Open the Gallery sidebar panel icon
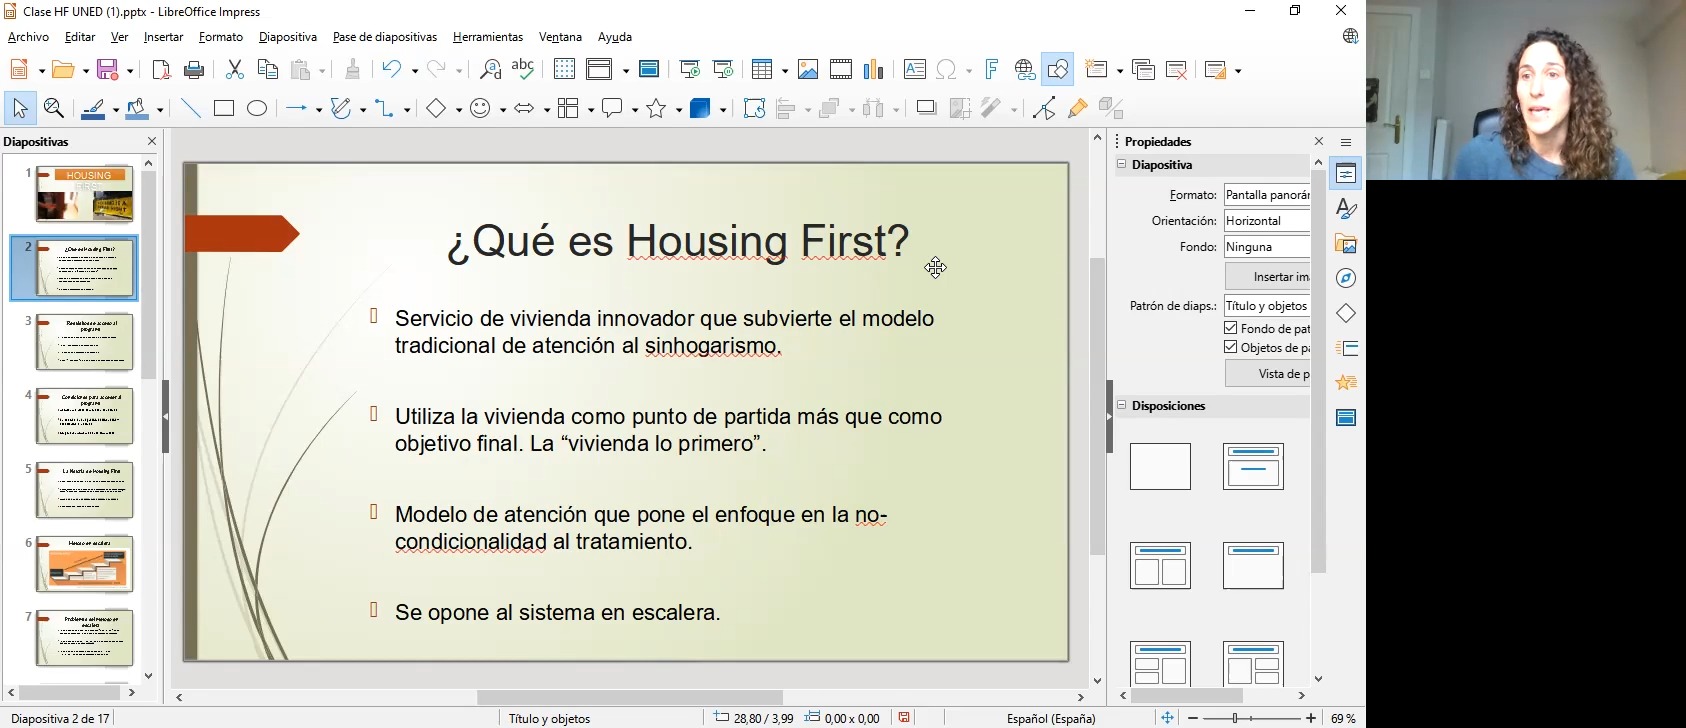The height and width of the screenshot is (728, 1686). tap(1346, 244)
